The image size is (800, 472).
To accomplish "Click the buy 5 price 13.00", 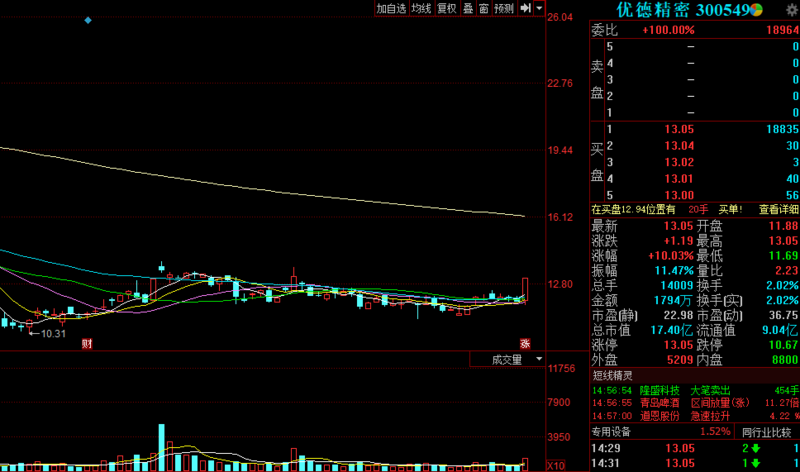I will (679, 195).
